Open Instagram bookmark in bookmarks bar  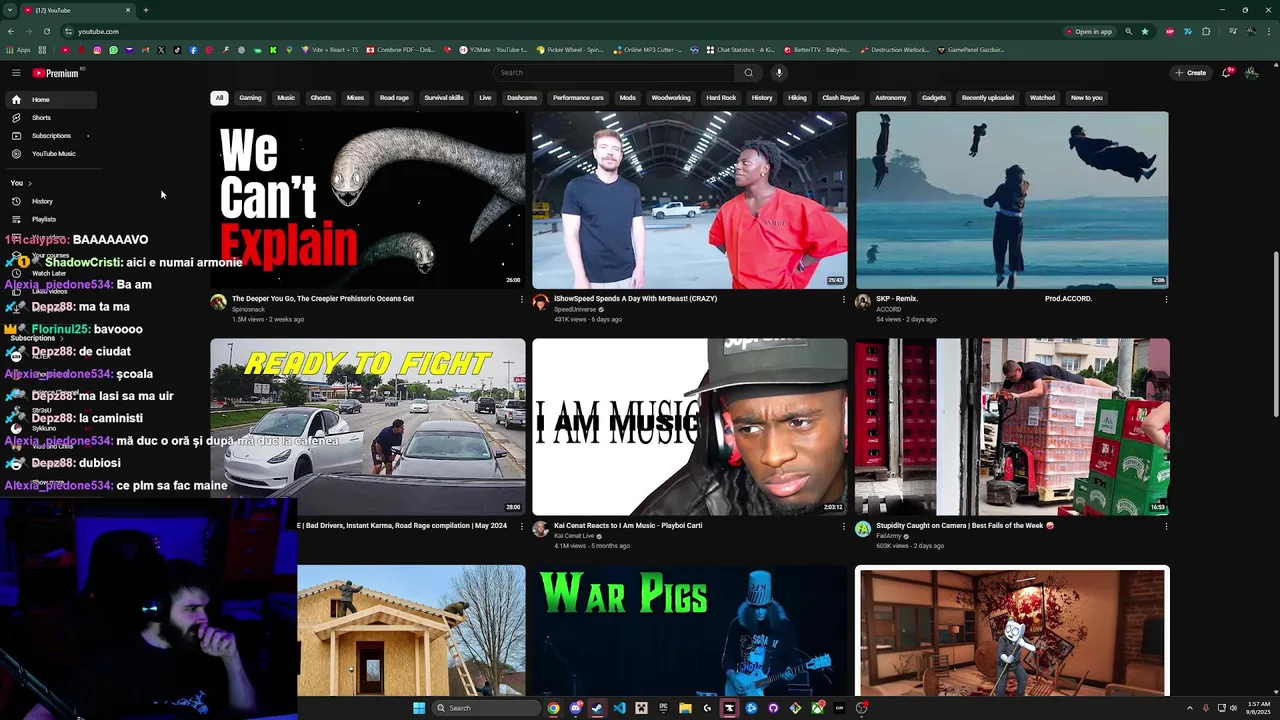(x=97, y=50)
